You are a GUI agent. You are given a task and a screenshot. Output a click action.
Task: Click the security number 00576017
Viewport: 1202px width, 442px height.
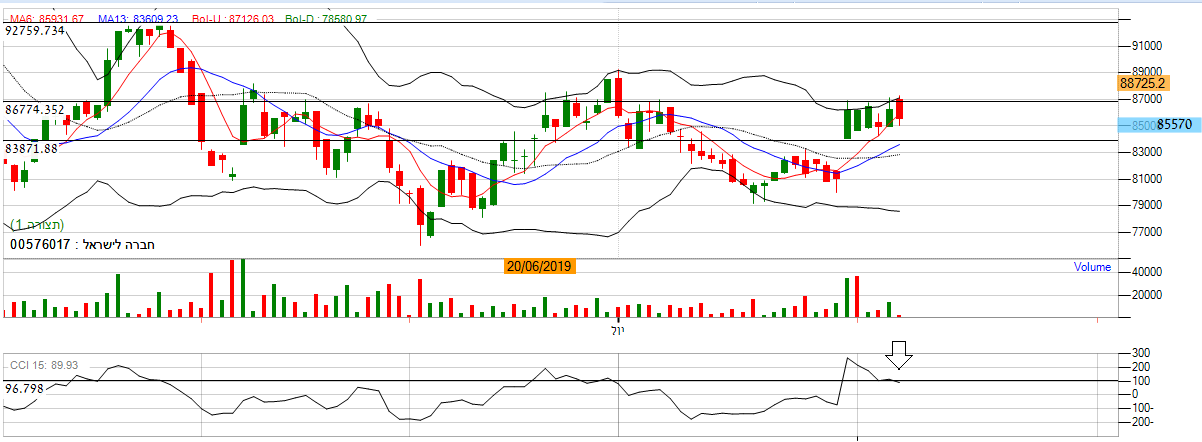point(40,244)
